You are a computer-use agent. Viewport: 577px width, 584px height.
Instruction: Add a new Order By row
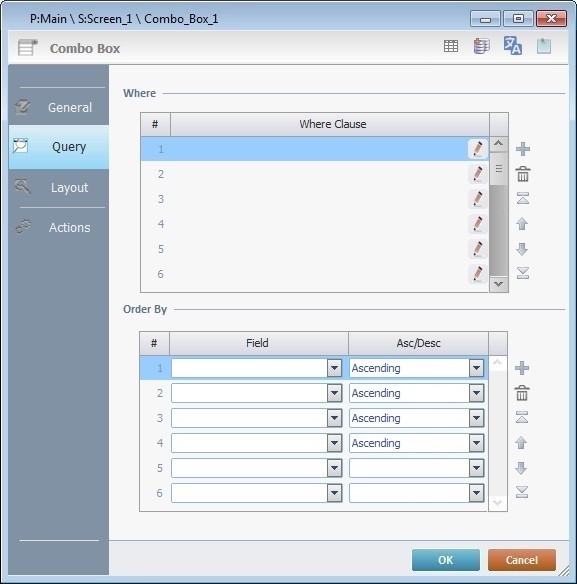point(522,368)
